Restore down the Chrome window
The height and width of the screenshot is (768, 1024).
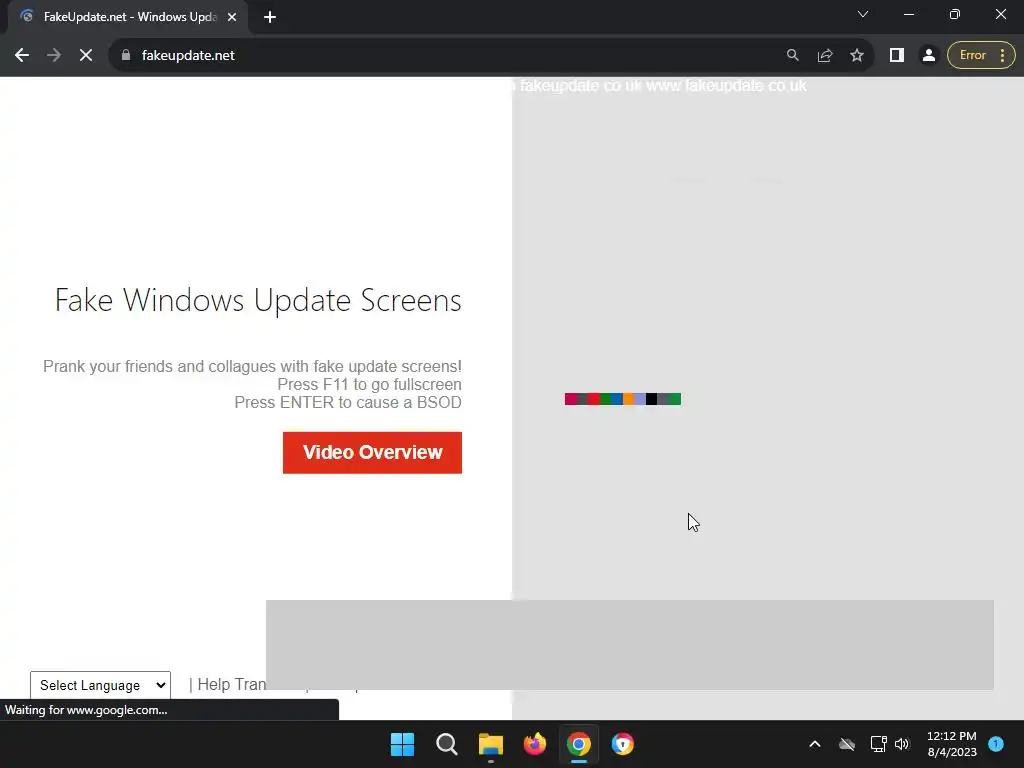point(955,14)
